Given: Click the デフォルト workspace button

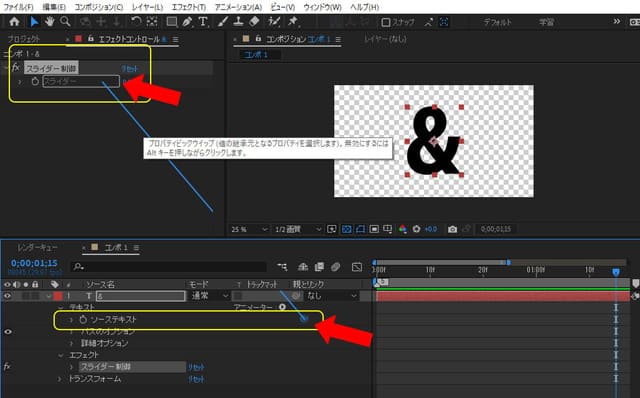Looking at the screenshot, I should (497, 22).
